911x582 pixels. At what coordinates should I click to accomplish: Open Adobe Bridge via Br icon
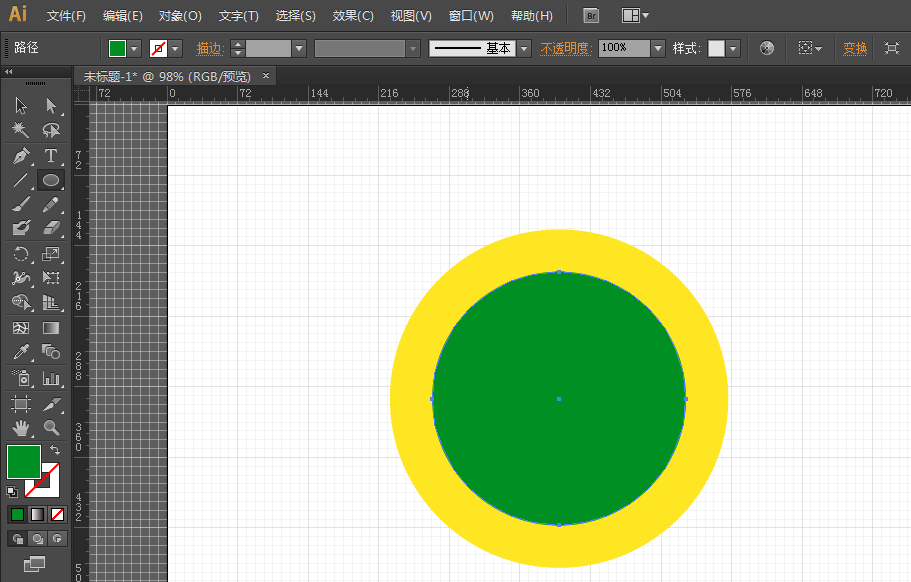coord(591,16)
